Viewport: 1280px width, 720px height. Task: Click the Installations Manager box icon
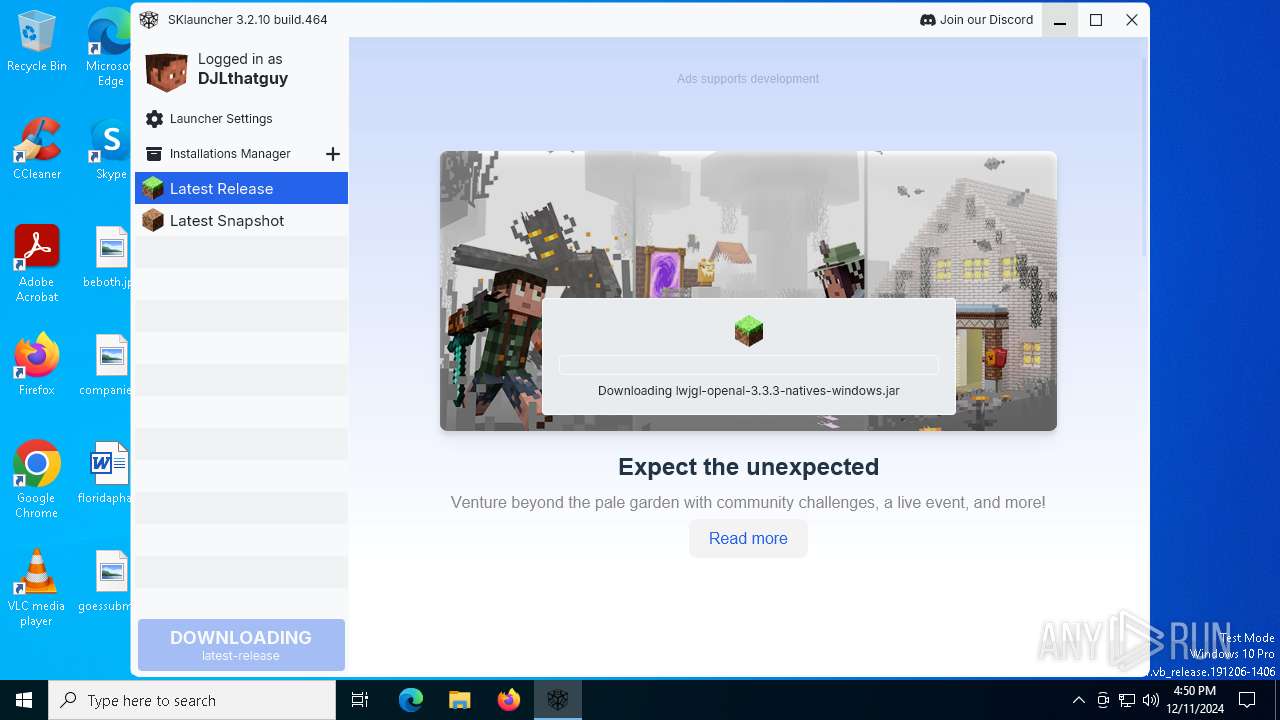click(x=154, y=154)
